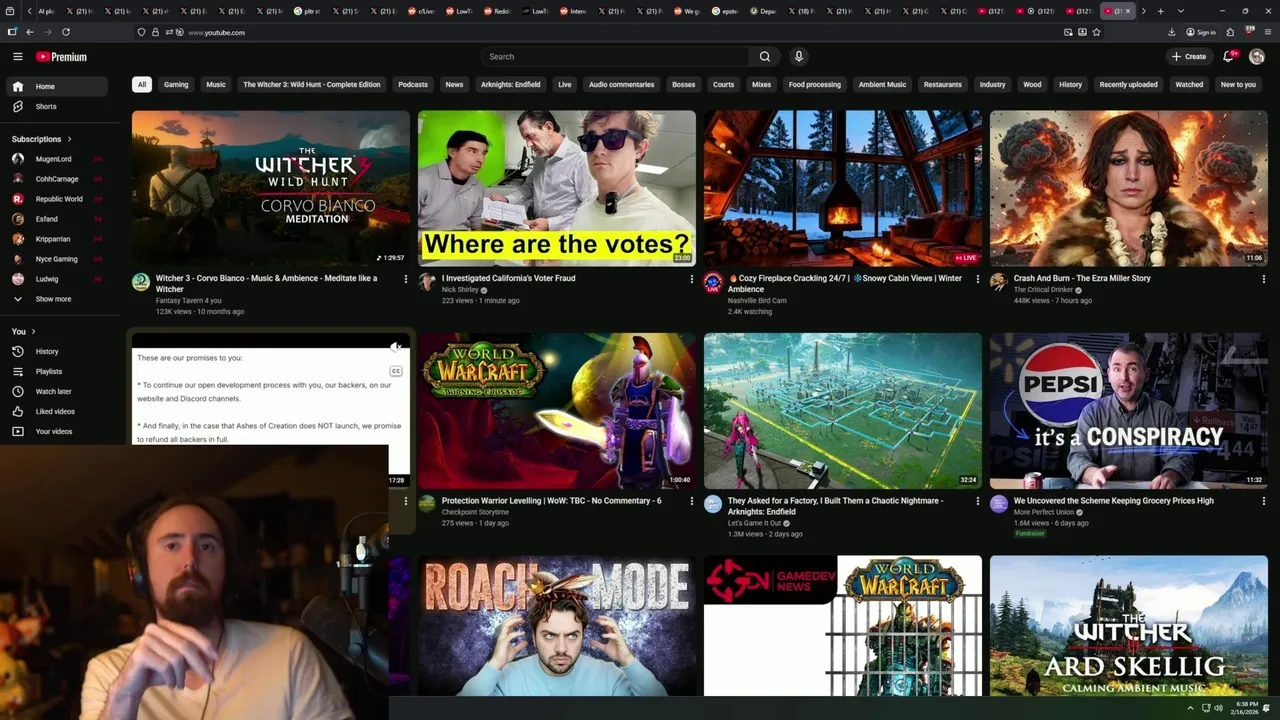
Task: Click the tracking protection shield icon
Action: point(141,32)
